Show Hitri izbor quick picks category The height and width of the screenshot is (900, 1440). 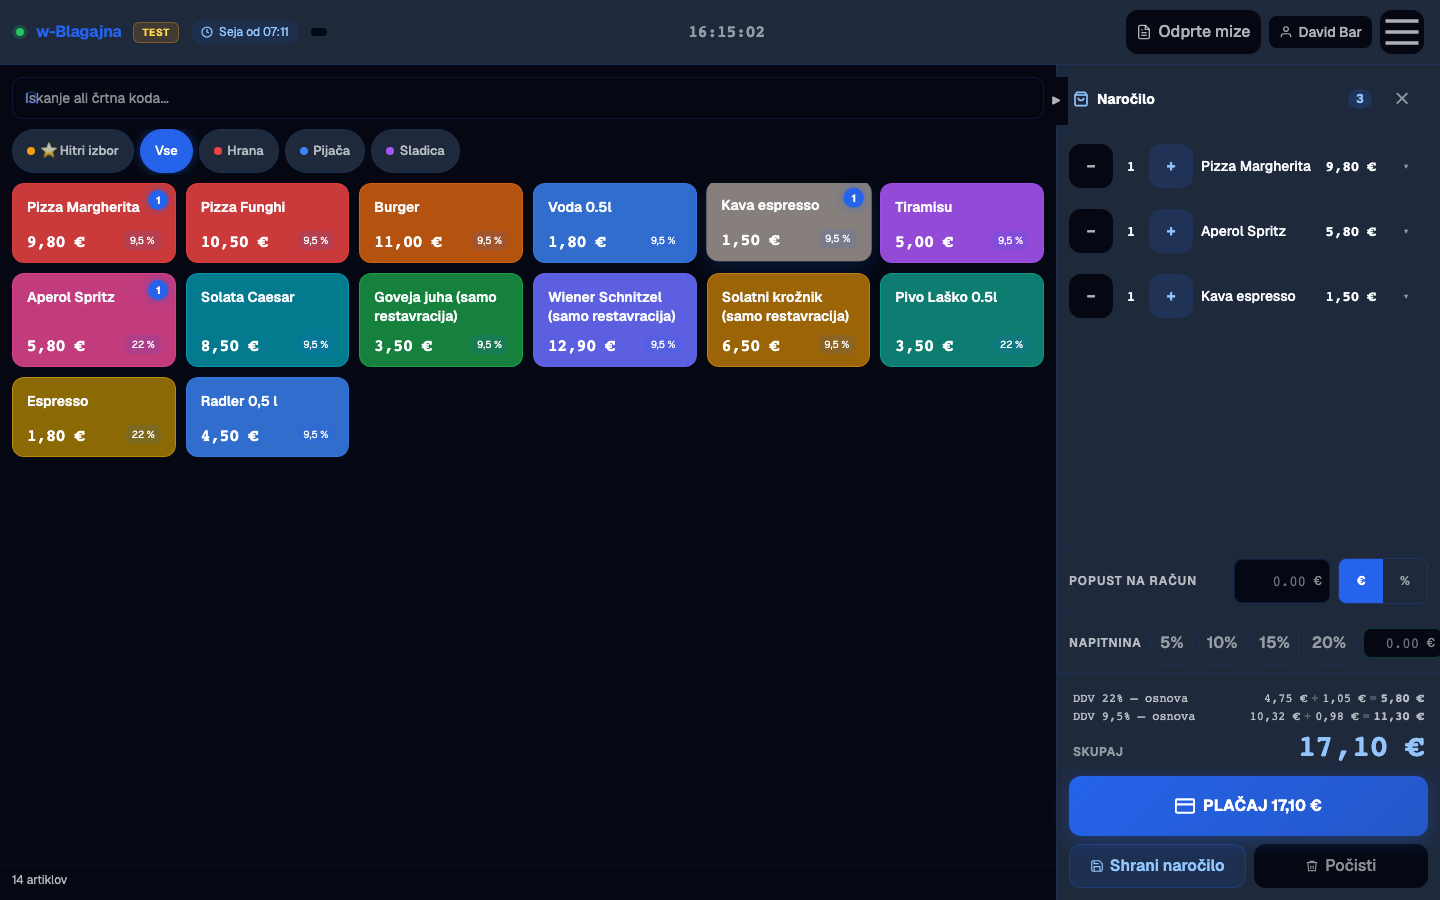73,151
